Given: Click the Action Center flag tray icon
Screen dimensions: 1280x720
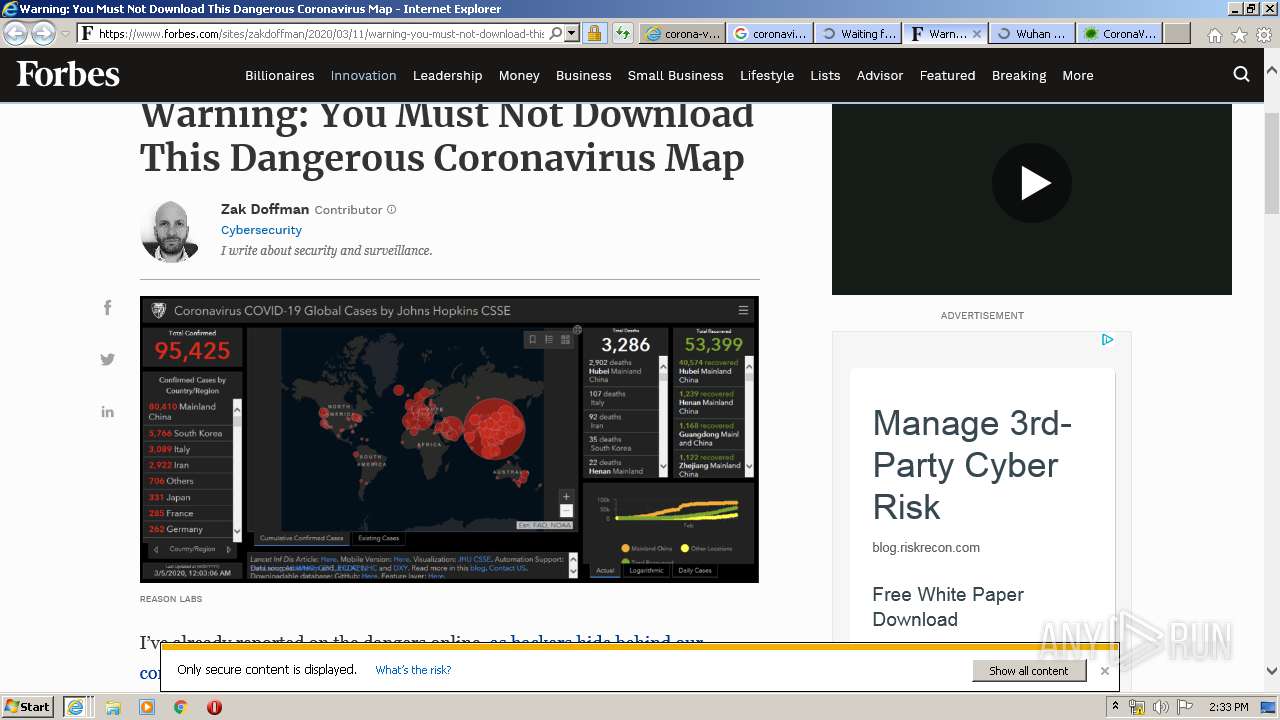Looking at the screenshot, I should point(1184,707).
